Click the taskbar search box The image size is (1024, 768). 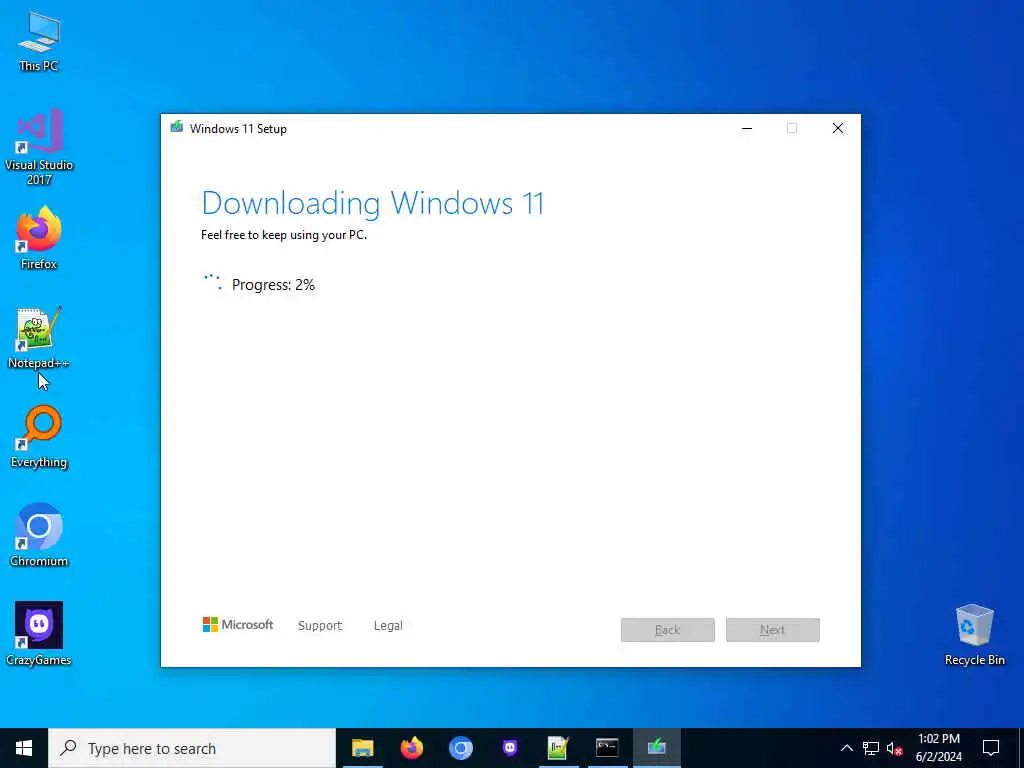(x=192, y=748)
